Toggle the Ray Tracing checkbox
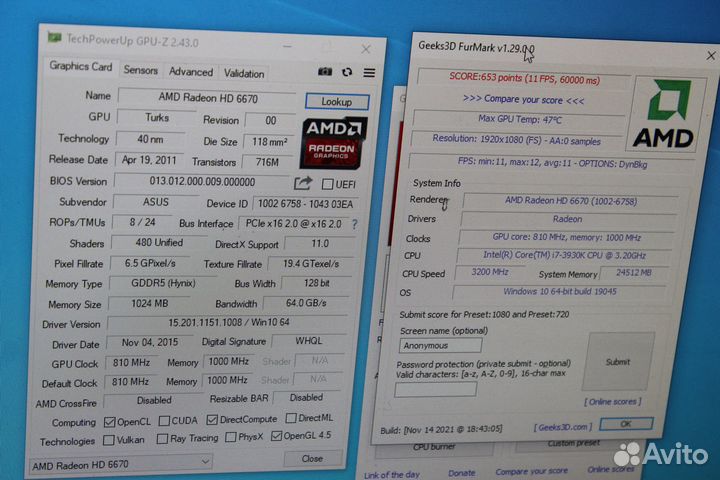This screenshot has width=720, height=480. tap(162, 439)
